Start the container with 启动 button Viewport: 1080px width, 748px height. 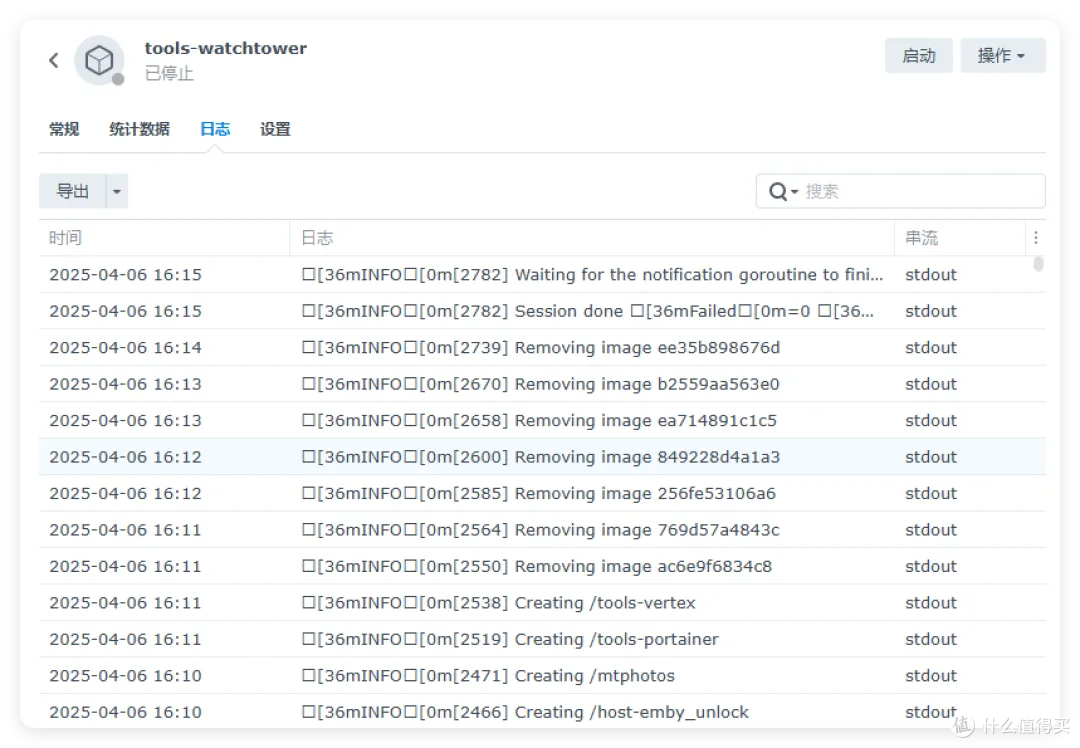pyautogui.click(x=919, y=56)
